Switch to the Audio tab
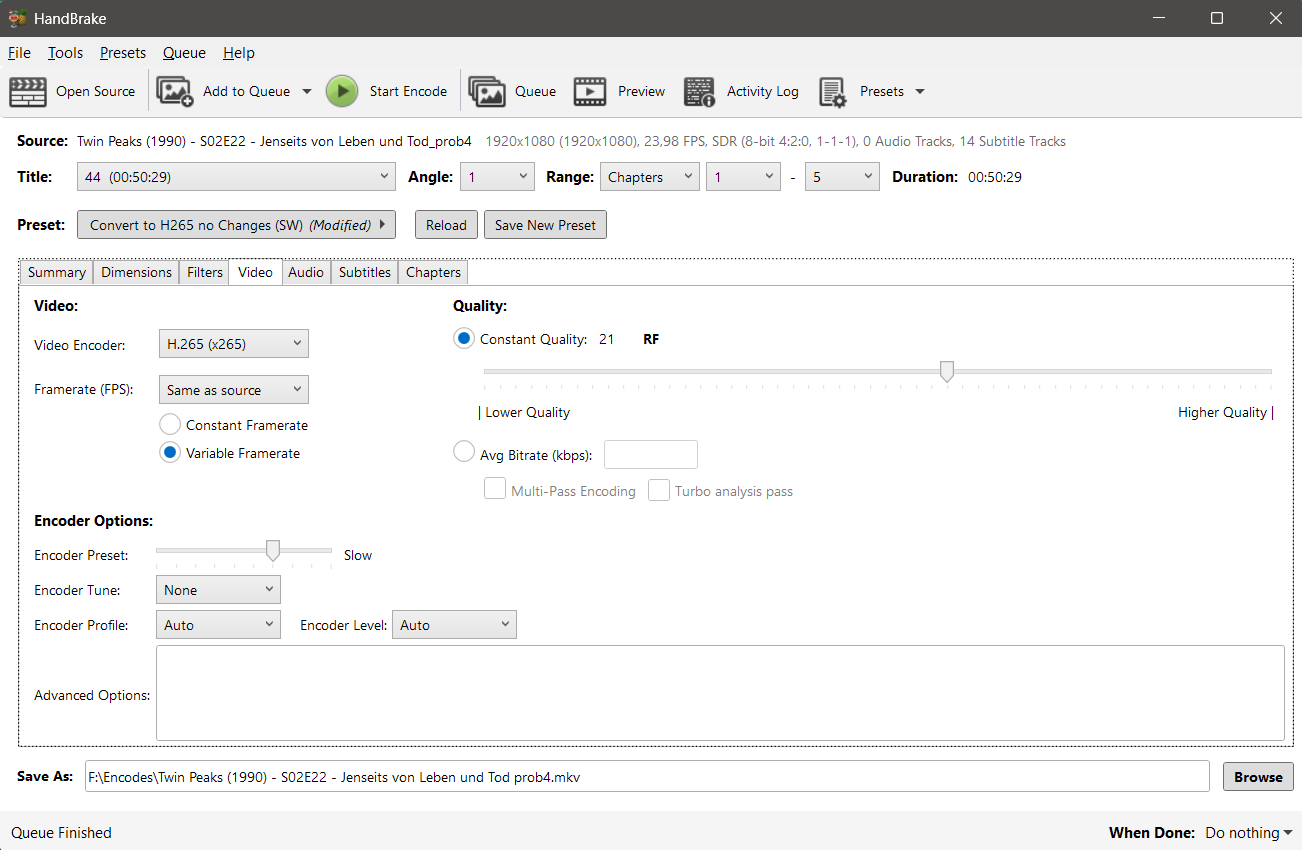Screen dimensions: 1302x850 (x=306, y=272)
